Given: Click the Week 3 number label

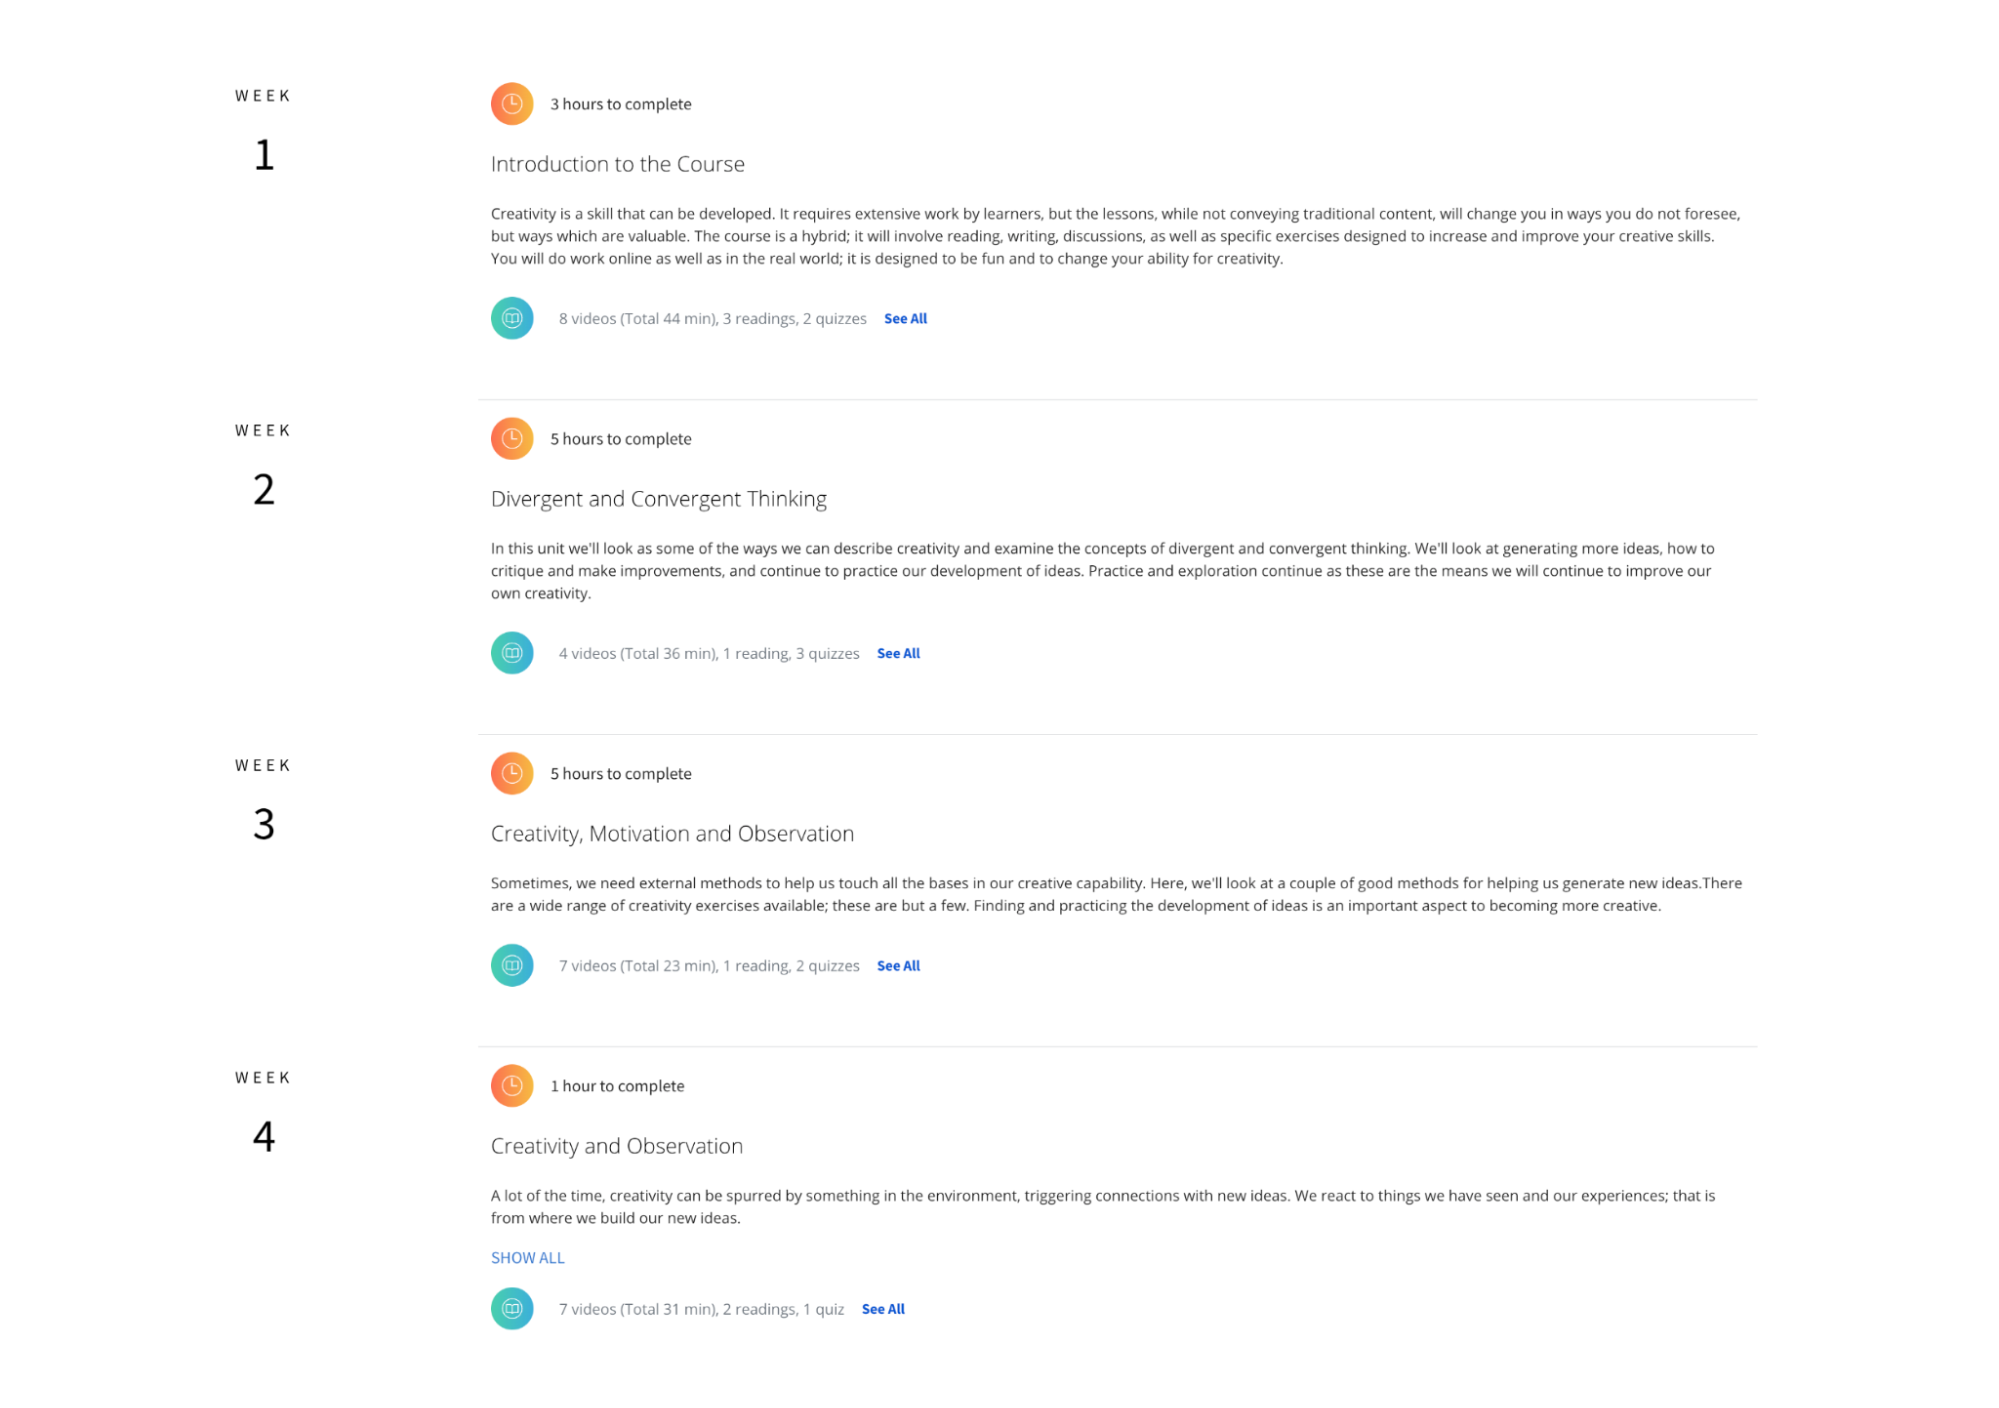Looking at the screenshot, I should pos(264,825).
